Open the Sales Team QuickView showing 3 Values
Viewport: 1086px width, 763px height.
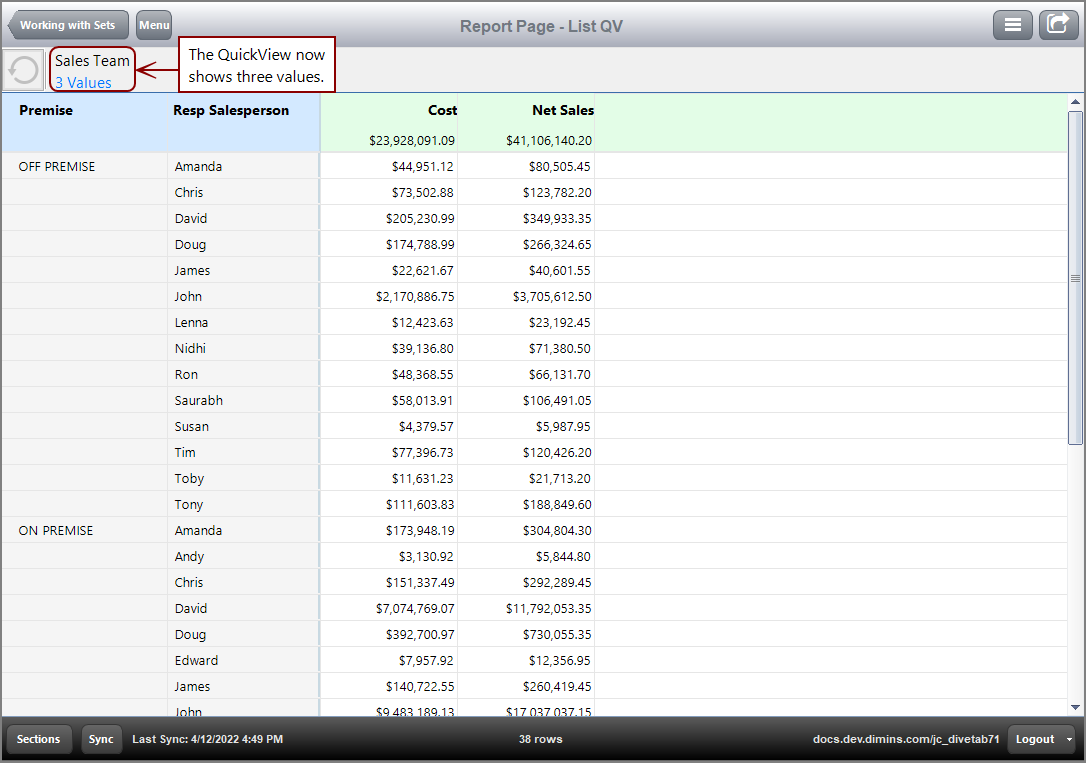tap(91, 70)
